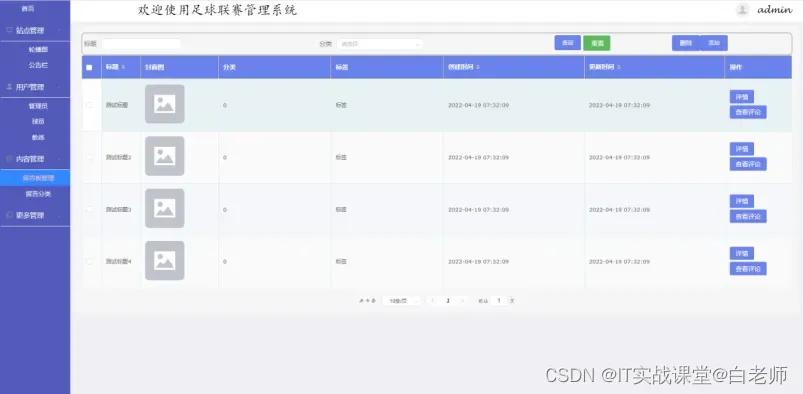Focus the go-to page number input

tap(499, 301)
